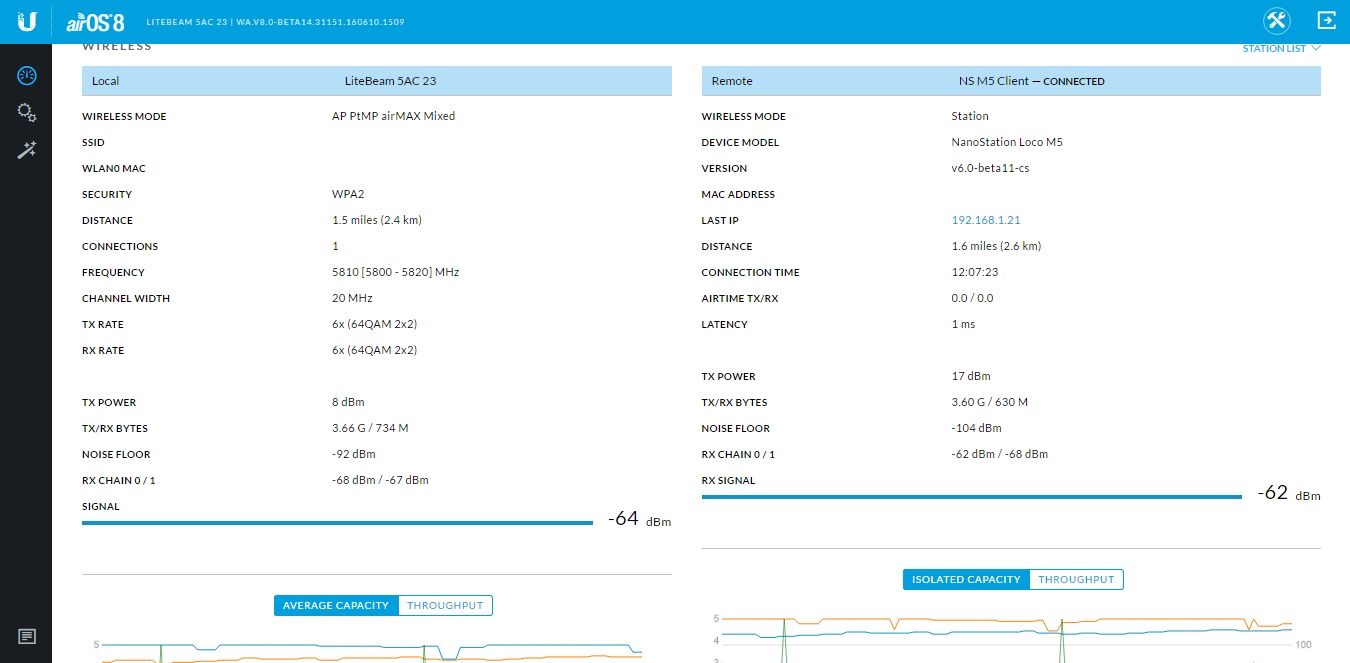Screen dimensions: 1350x663
Task: Select local RX chain -68 dBm / -67 dBm
Action: (380, 480)
